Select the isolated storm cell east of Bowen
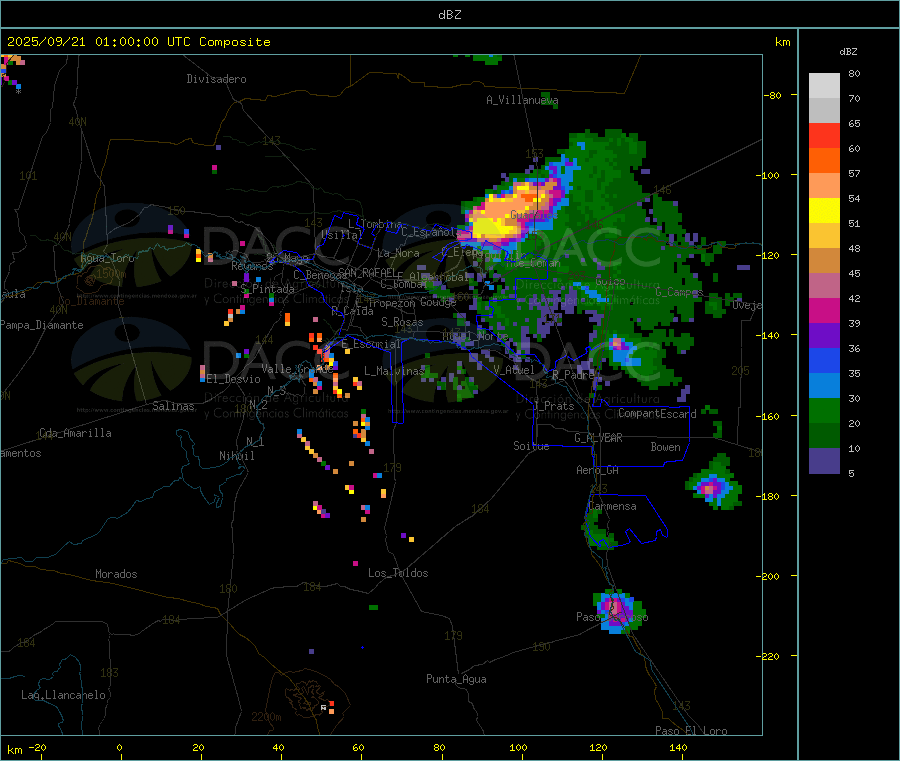 point(713,488)
